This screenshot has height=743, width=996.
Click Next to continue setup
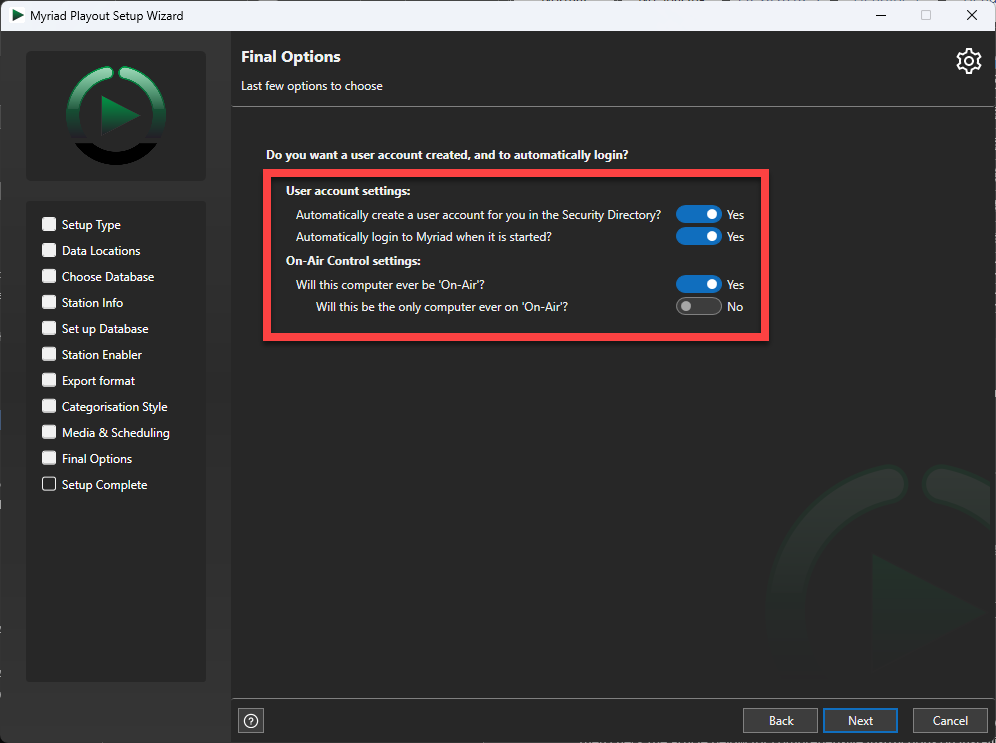click(x=860, y=721)
